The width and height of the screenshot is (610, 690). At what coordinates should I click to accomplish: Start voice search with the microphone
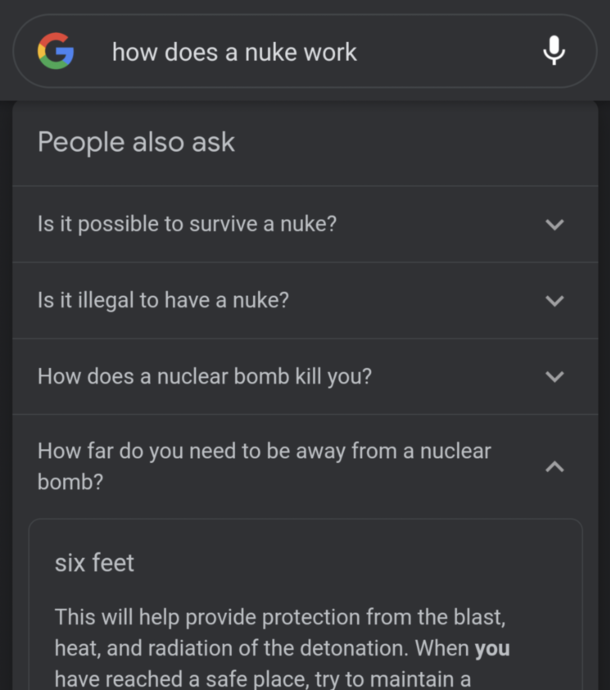pyautogui.click(x=554, y=51)
